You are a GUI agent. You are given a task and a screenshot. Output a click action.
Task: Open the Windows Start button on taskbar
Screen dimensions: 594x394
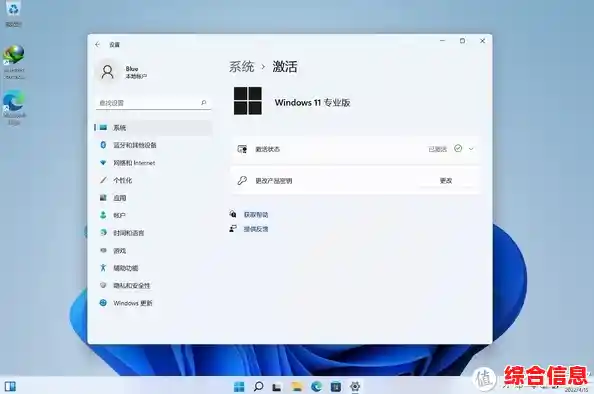239,386
